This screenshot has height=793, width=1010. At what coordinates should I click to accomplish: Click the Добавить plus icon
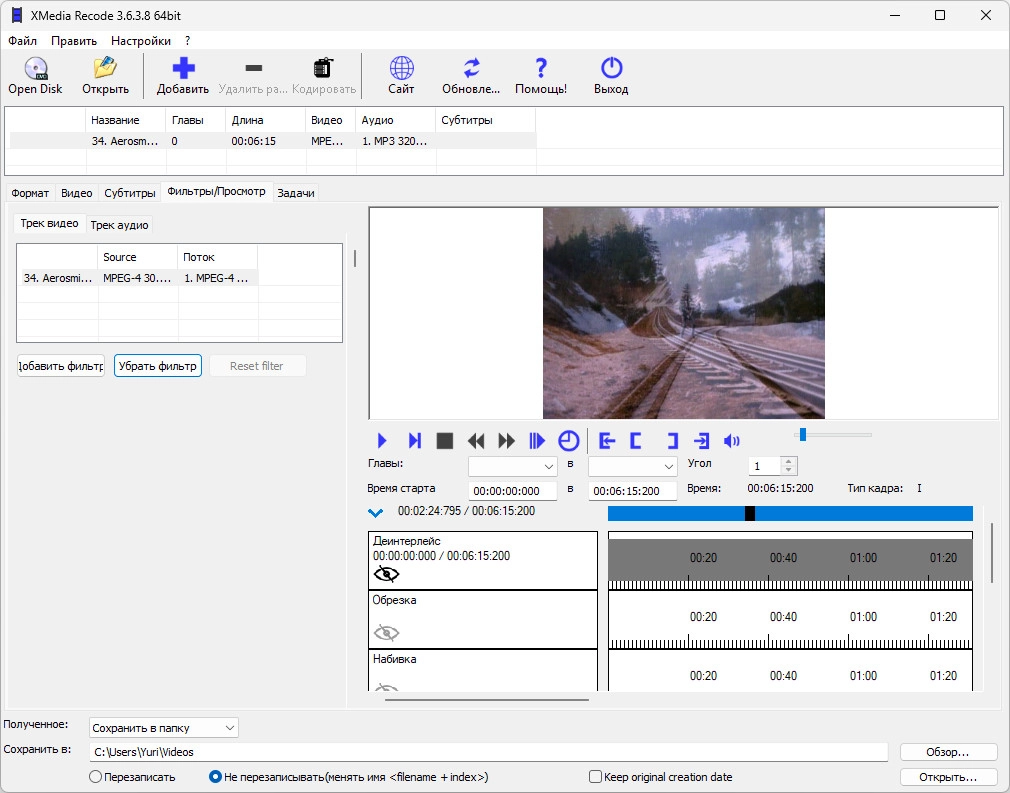tap(183, 68)
